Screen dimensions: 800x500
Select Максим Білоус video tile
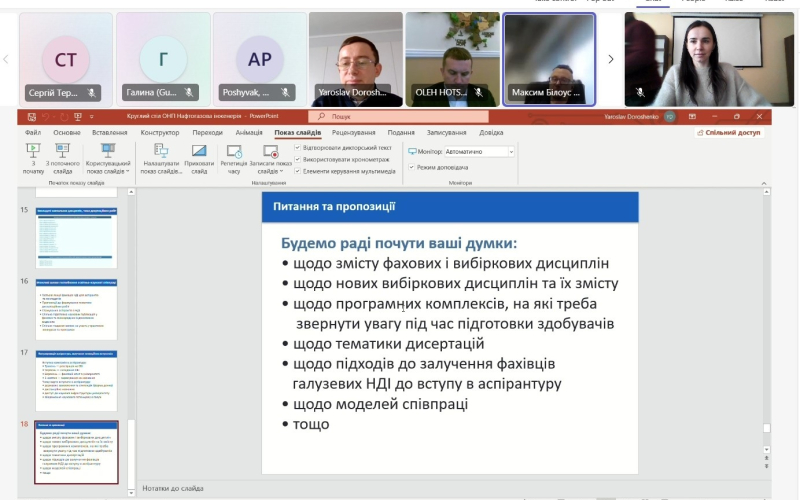[x=549, y=59]
